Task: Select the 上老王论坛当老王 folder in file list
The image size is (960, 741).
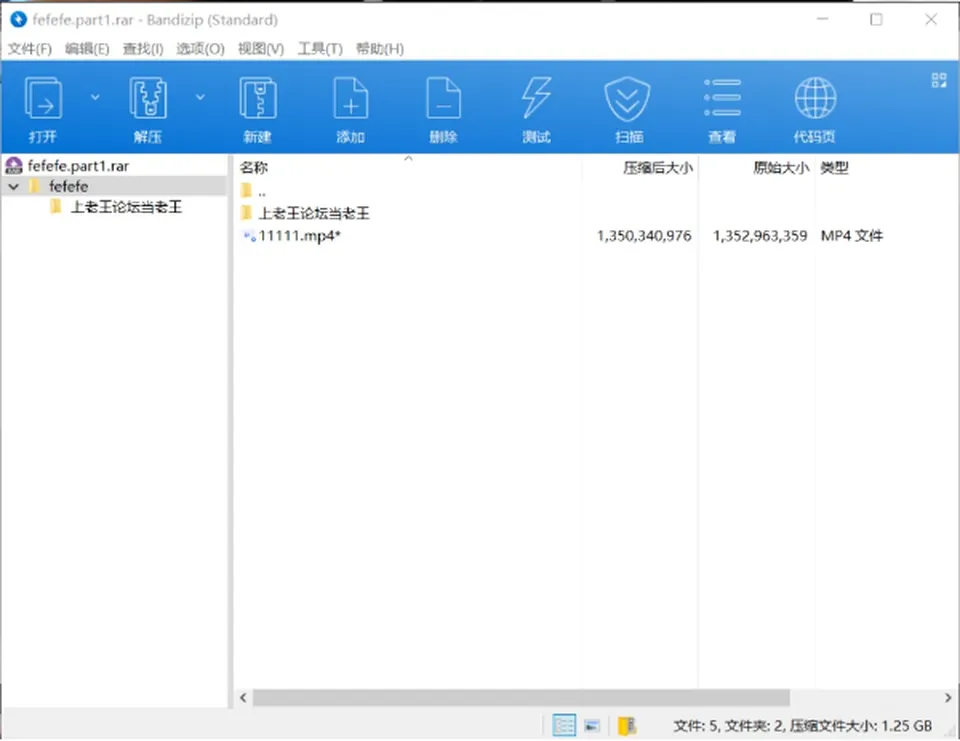Action: [314, 213]
